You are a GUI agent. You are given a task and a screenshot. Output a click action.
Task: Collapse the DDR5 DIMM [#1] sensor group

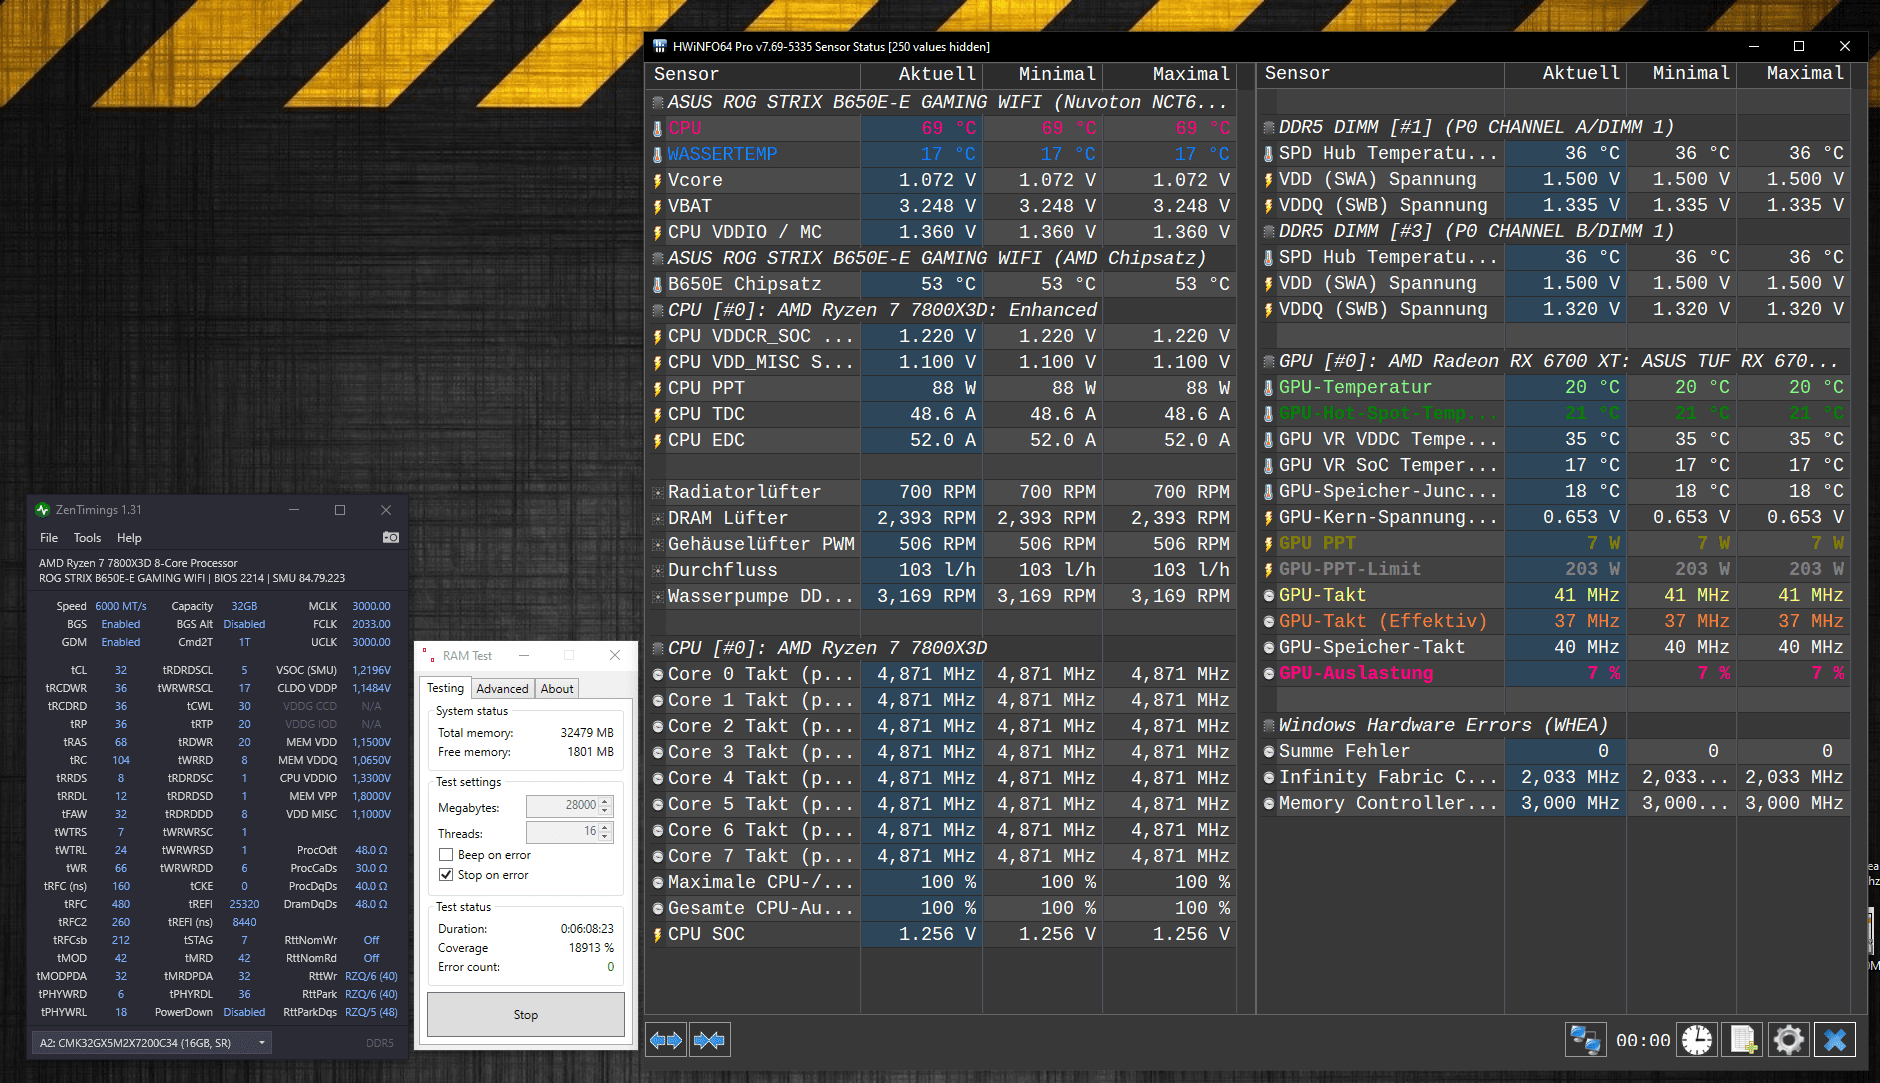(1269, 128)
